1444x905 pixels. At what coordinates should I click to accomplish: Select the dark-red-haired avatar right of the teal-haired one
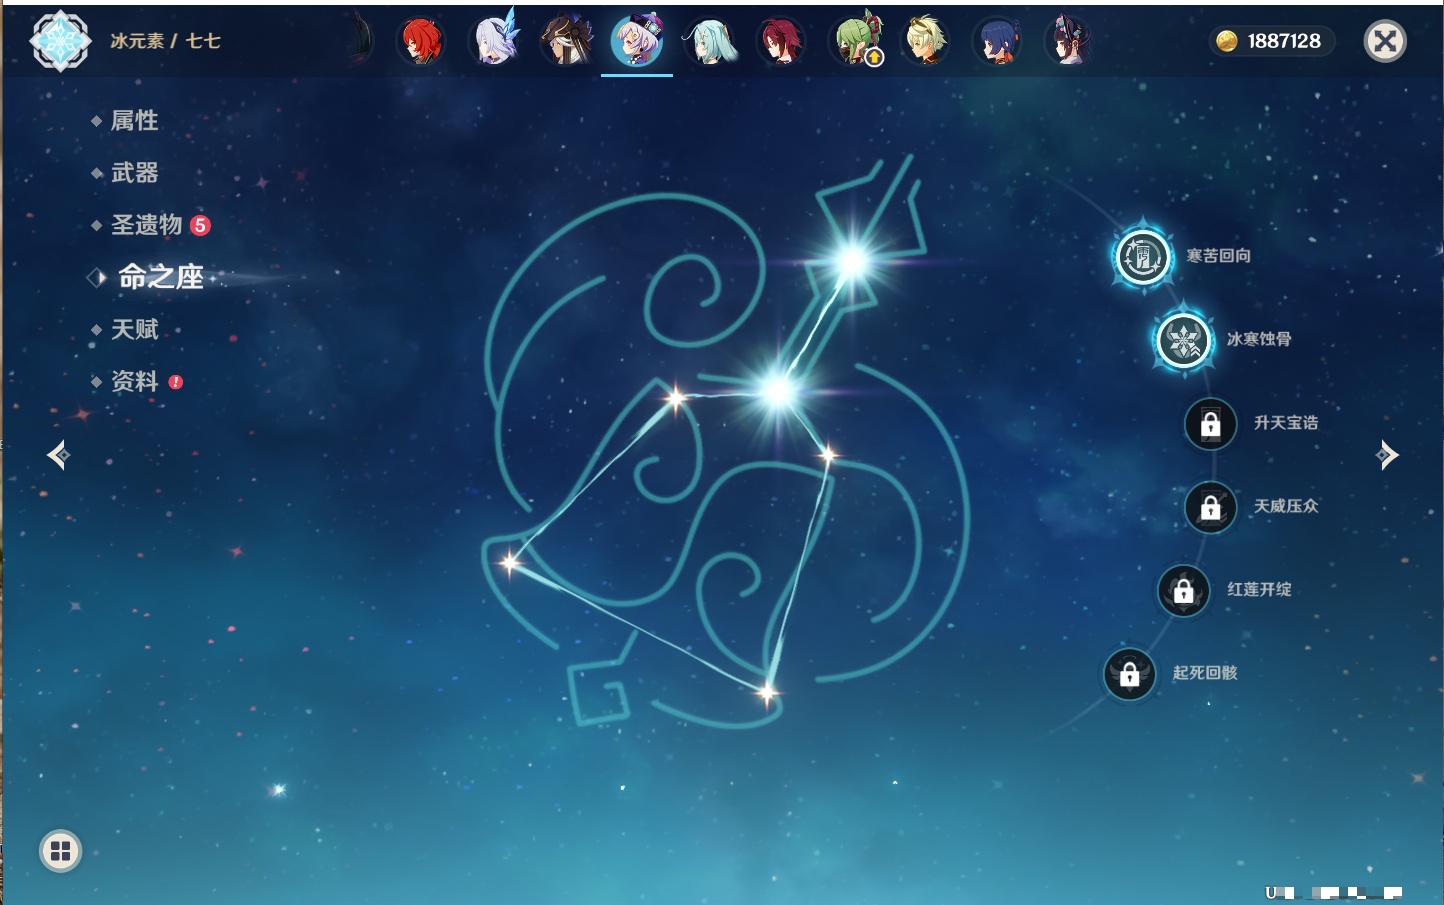781,41
